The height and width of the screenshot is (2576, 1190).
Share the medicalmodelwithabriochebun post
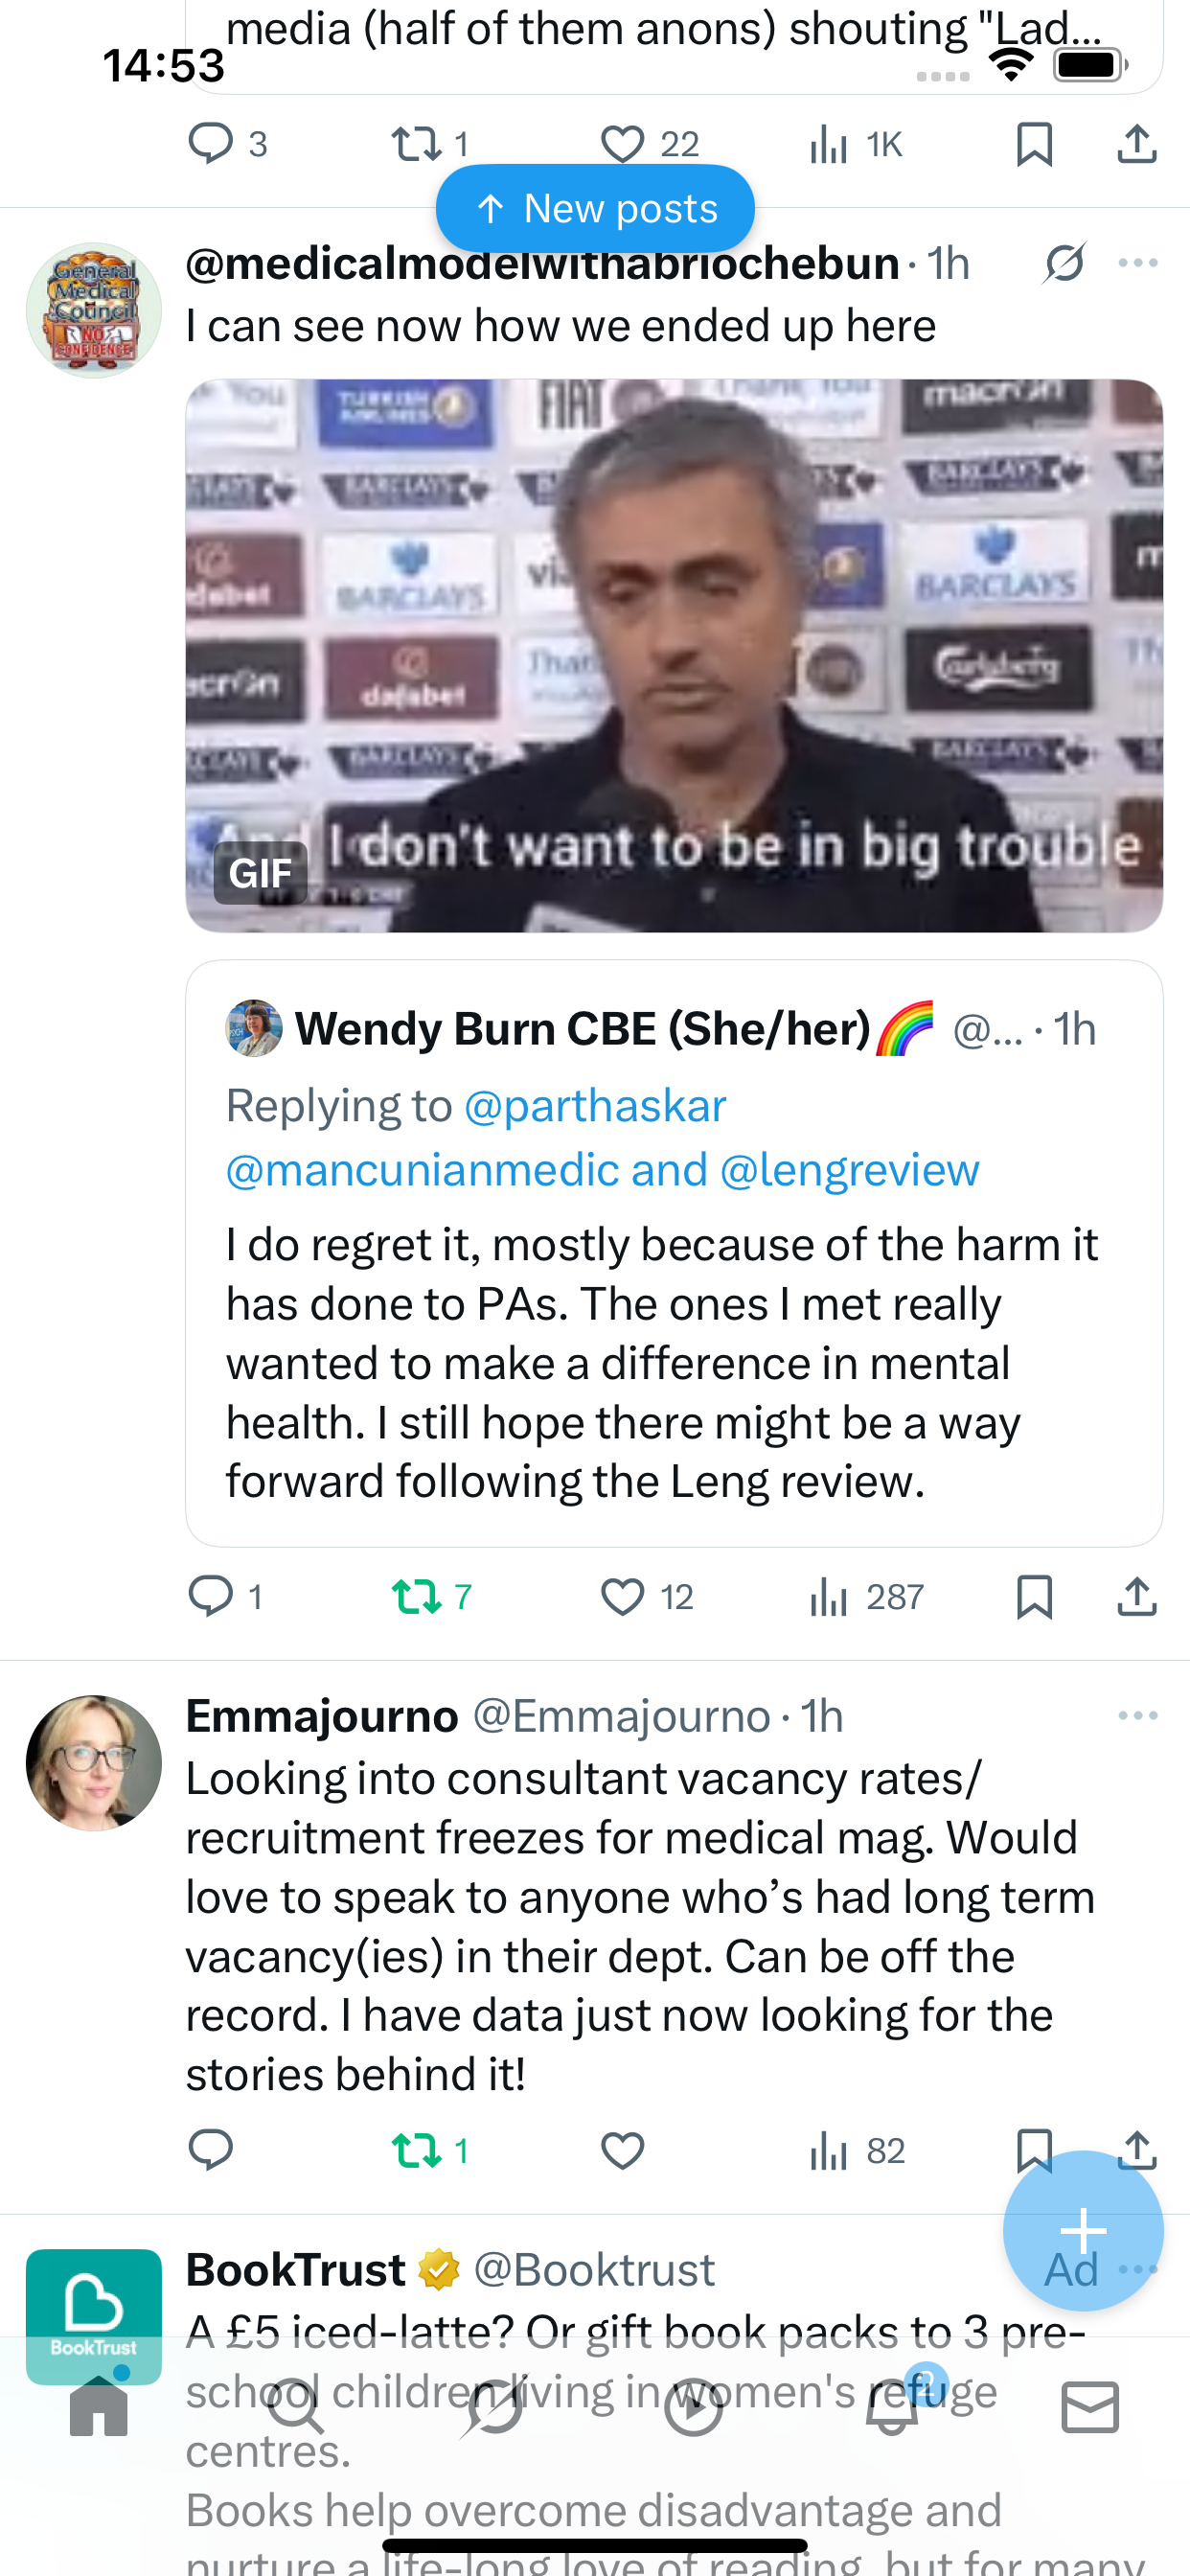1137,1596
